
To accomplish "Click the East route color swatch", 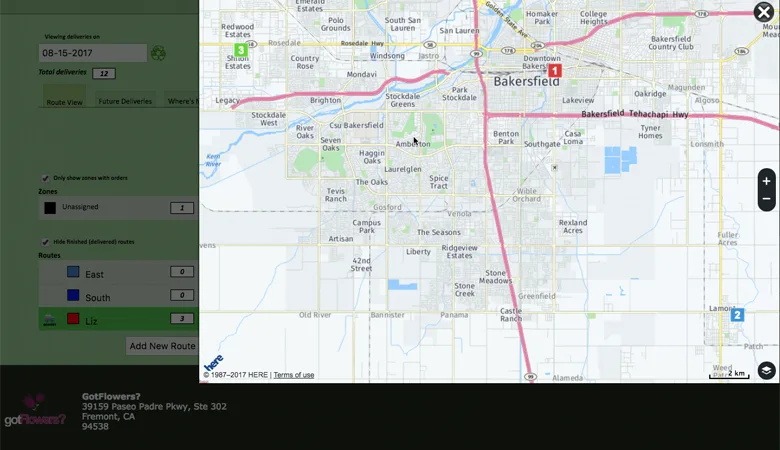I will click(73, 271).
